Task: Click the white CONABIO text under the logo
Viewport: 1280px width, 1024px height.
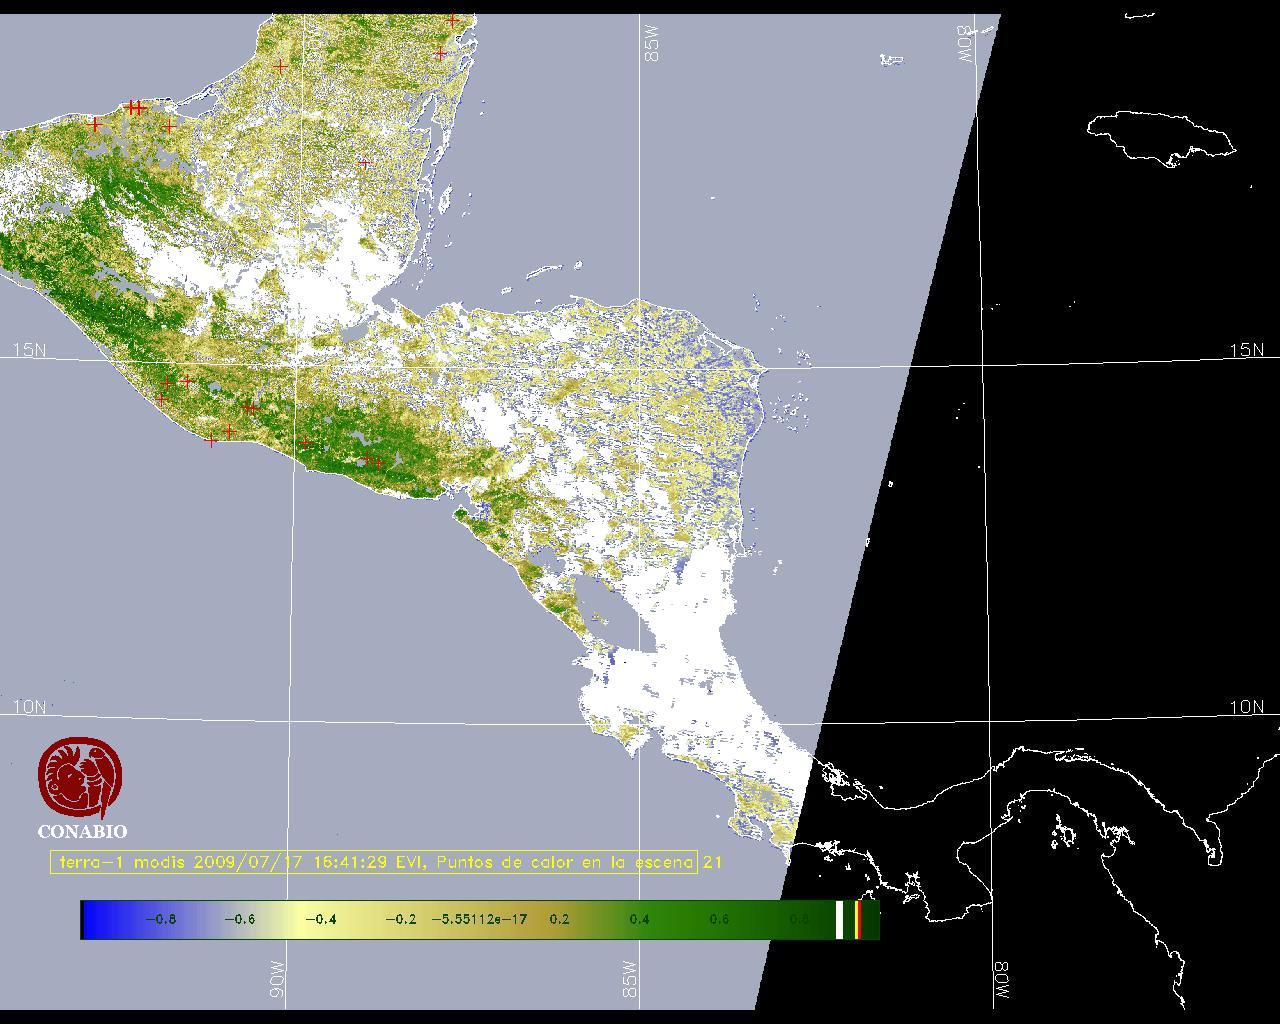Action: tap(82, 832)
